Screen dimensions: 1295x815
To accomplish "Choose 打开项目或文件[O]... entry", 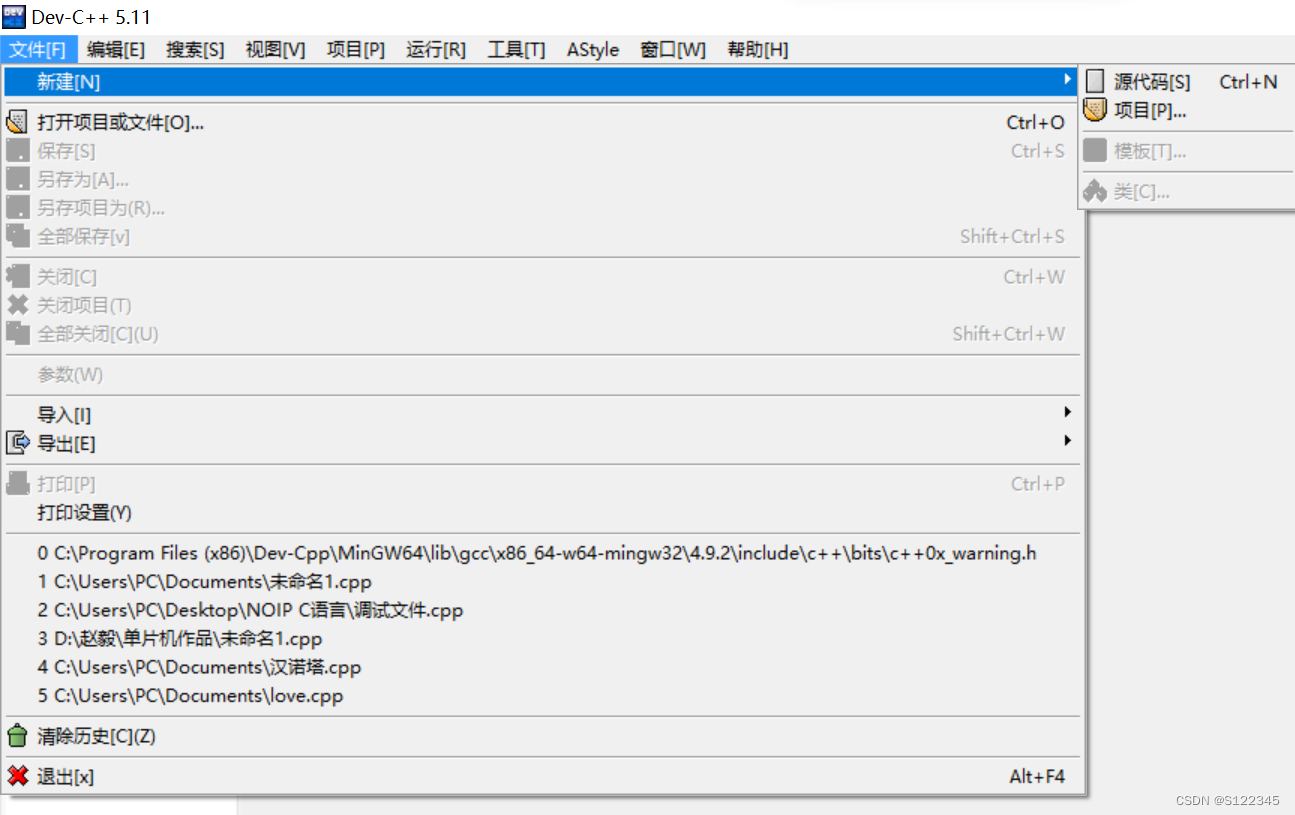I will [x=541, y=123].
